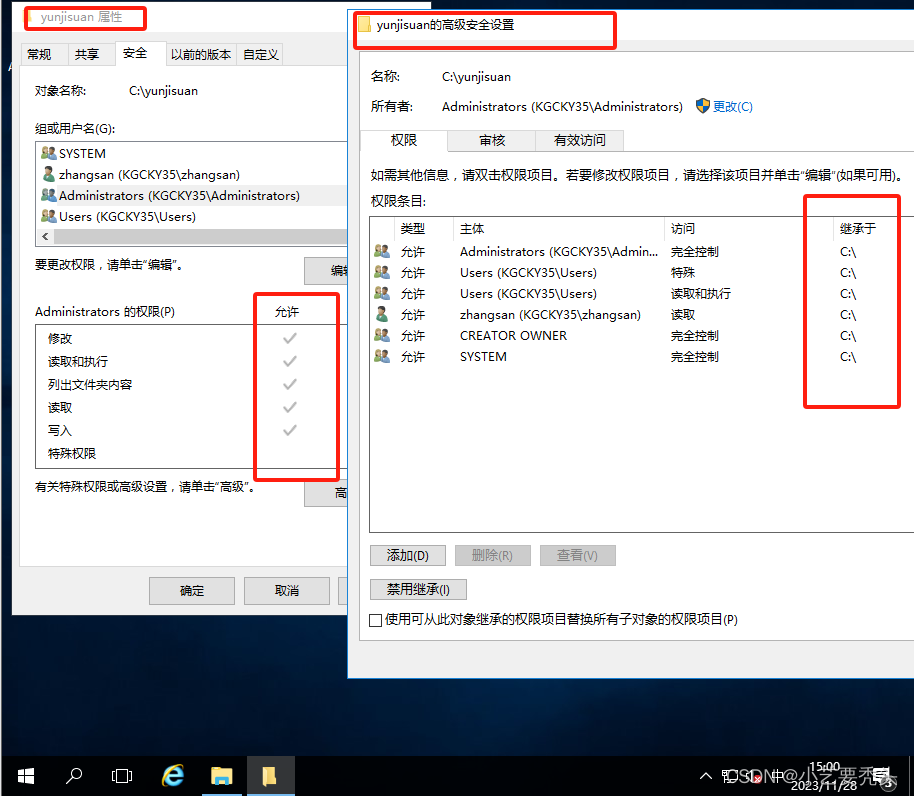The image size is (914, 796).
Task: Click Users group icon in properties list
Action: (49, 216)
